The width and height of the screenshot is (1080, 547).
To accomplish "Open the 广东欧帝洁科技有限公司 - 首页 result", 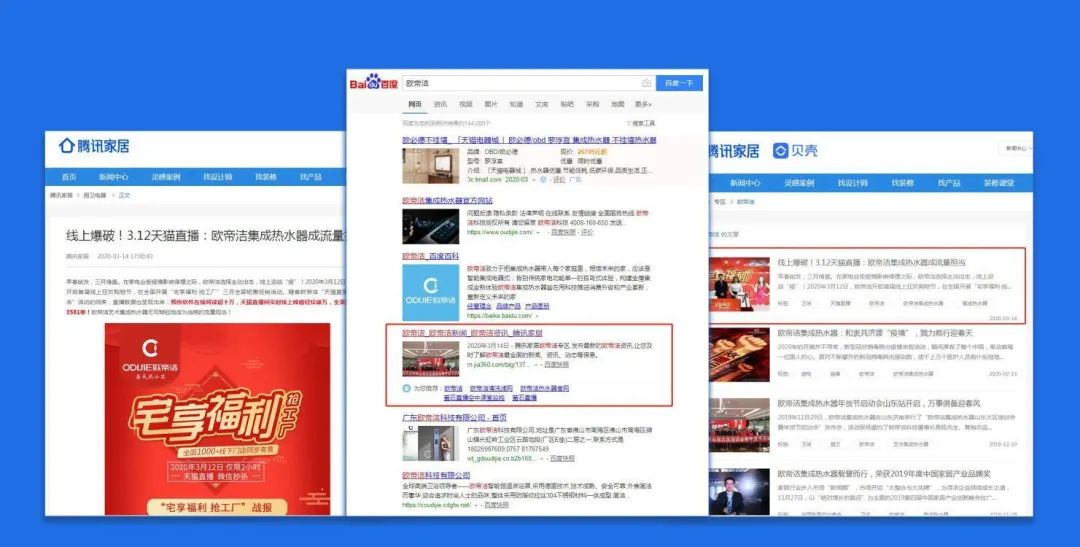I will [455, 417].
